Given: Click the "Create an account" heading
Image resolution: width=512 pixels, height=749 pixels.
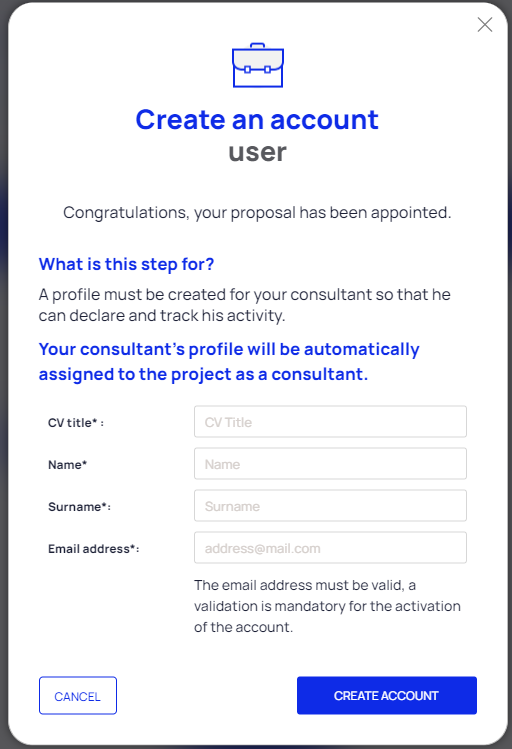Looking at the screenshot, I should coord(257,119).
